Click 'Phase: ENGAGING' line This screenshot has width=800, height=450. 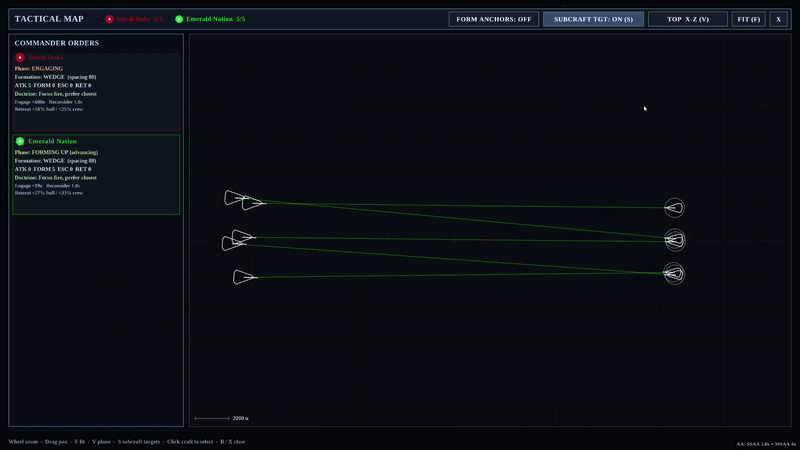click(39, 68)
